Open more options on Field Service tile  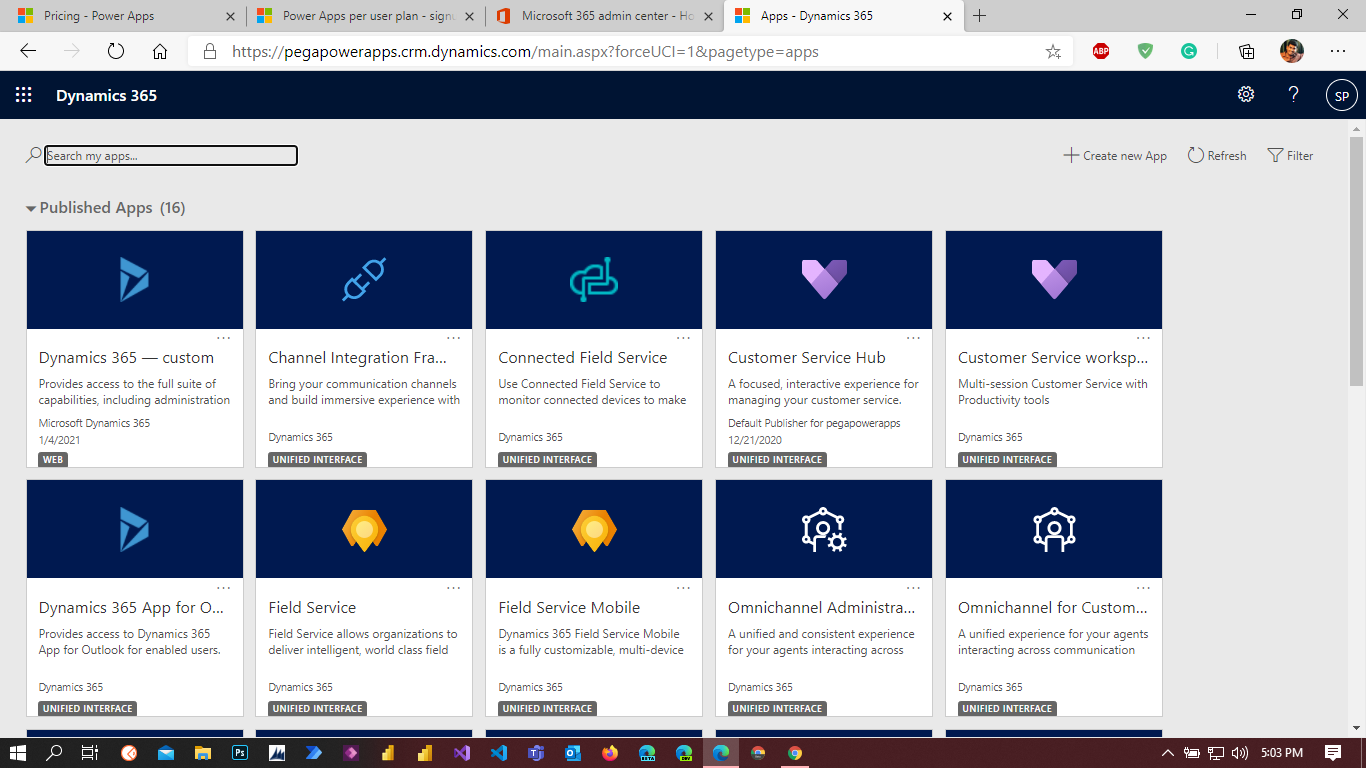click(453, 588)
